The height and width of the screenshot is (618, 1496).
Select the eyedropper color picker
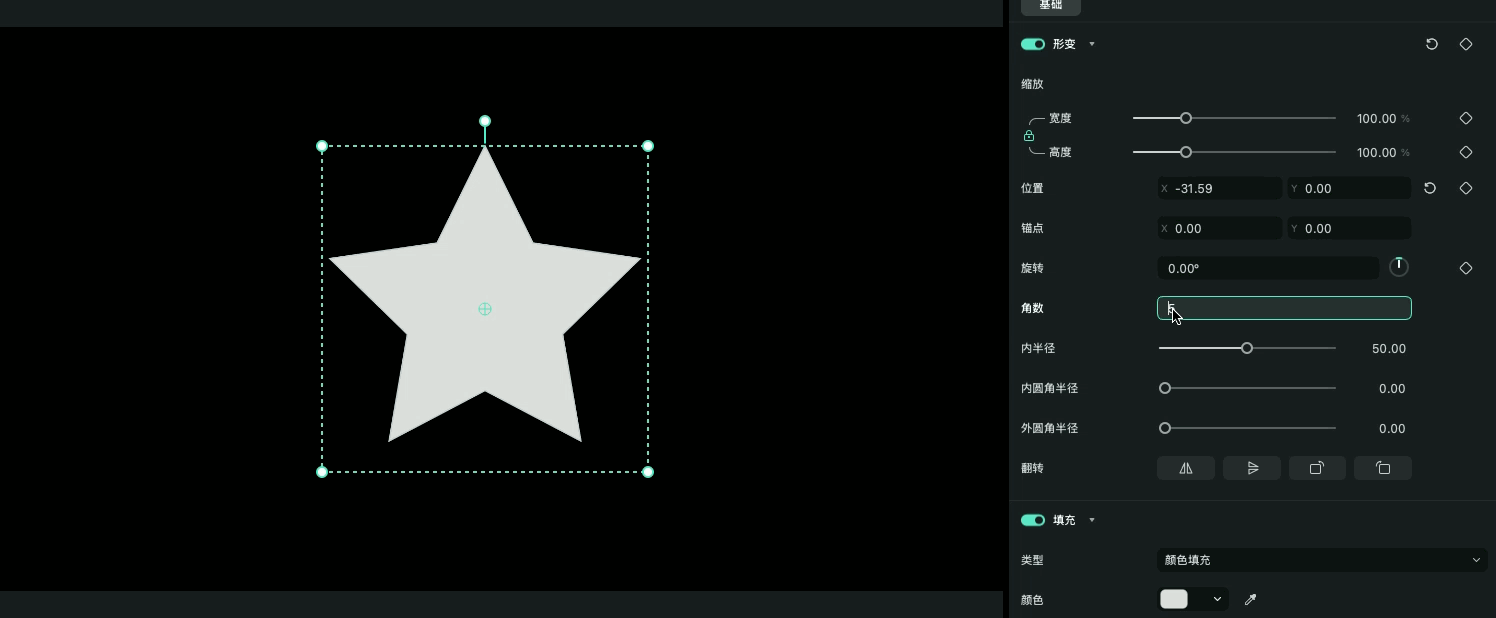click(x=1250, y=600)
